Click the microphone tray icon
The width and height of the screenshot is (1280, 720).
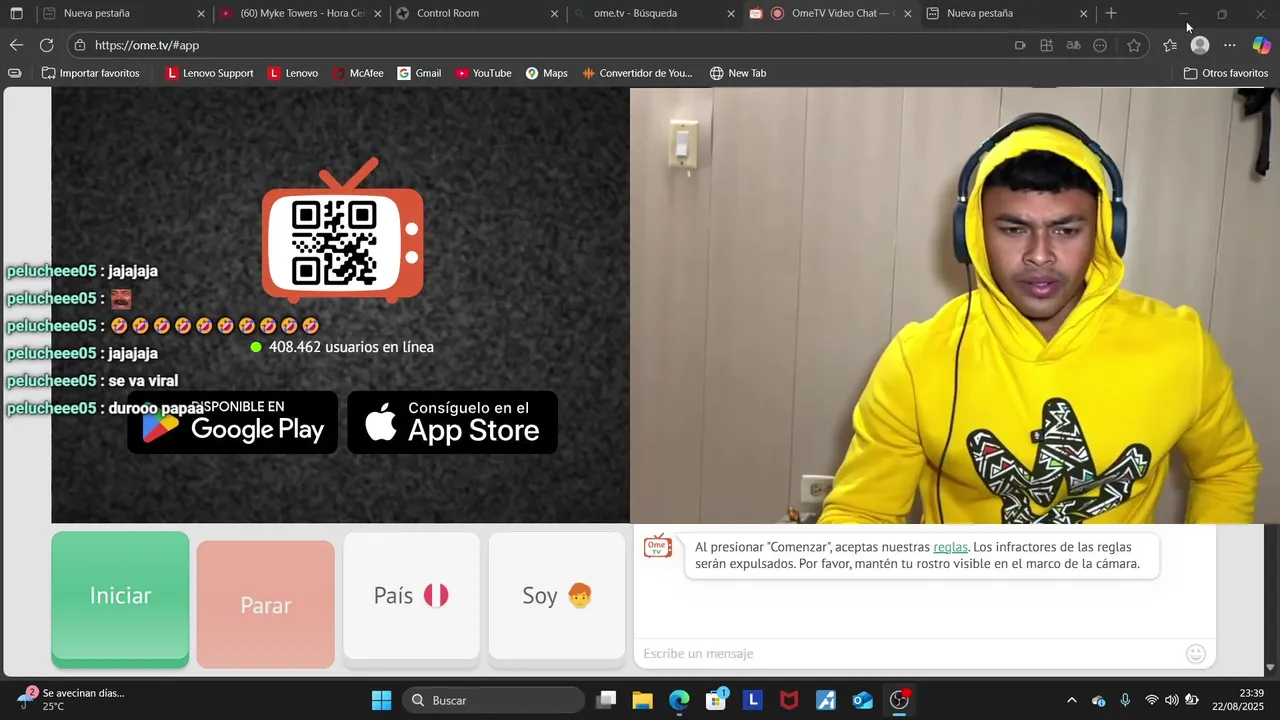click(x=1125, y=700)
